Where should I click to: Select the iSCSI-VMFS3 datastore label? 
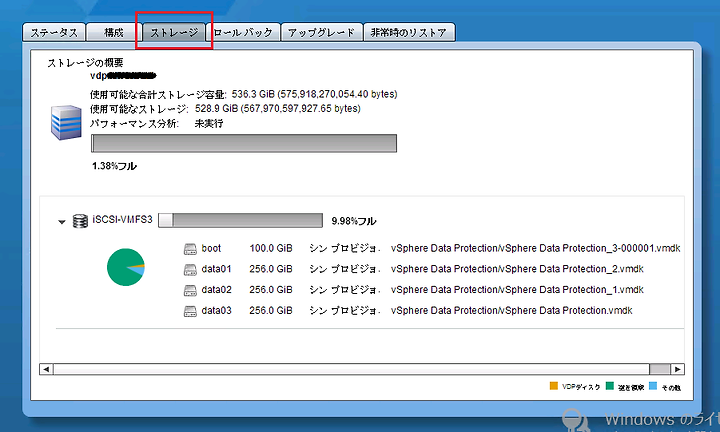pyautogui.click(x=122, y=219)
